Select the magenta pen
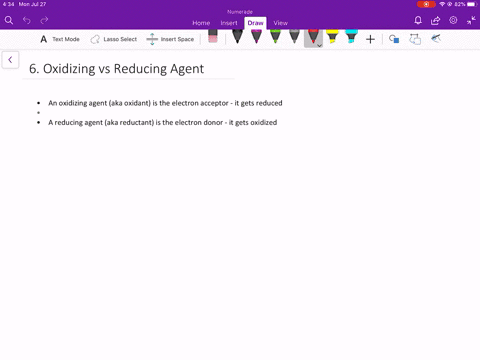 pos(256,37)
